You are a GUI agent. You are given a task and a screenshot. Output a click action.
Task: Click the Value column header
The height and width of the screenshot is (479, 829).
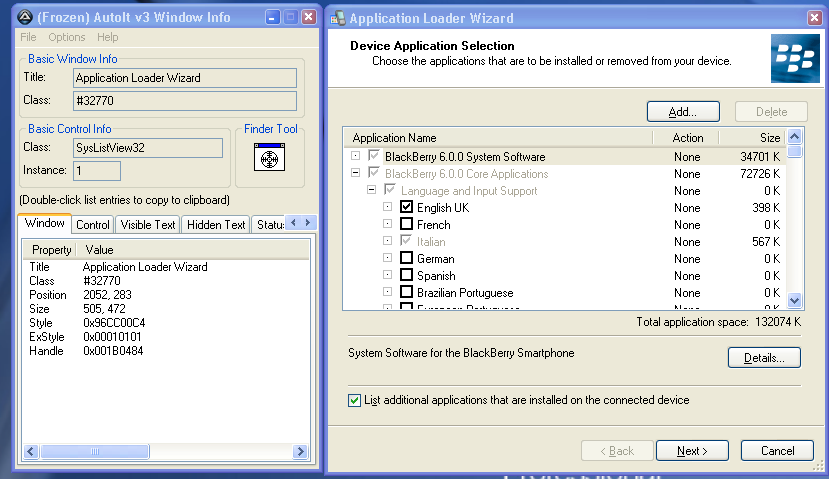194,250
